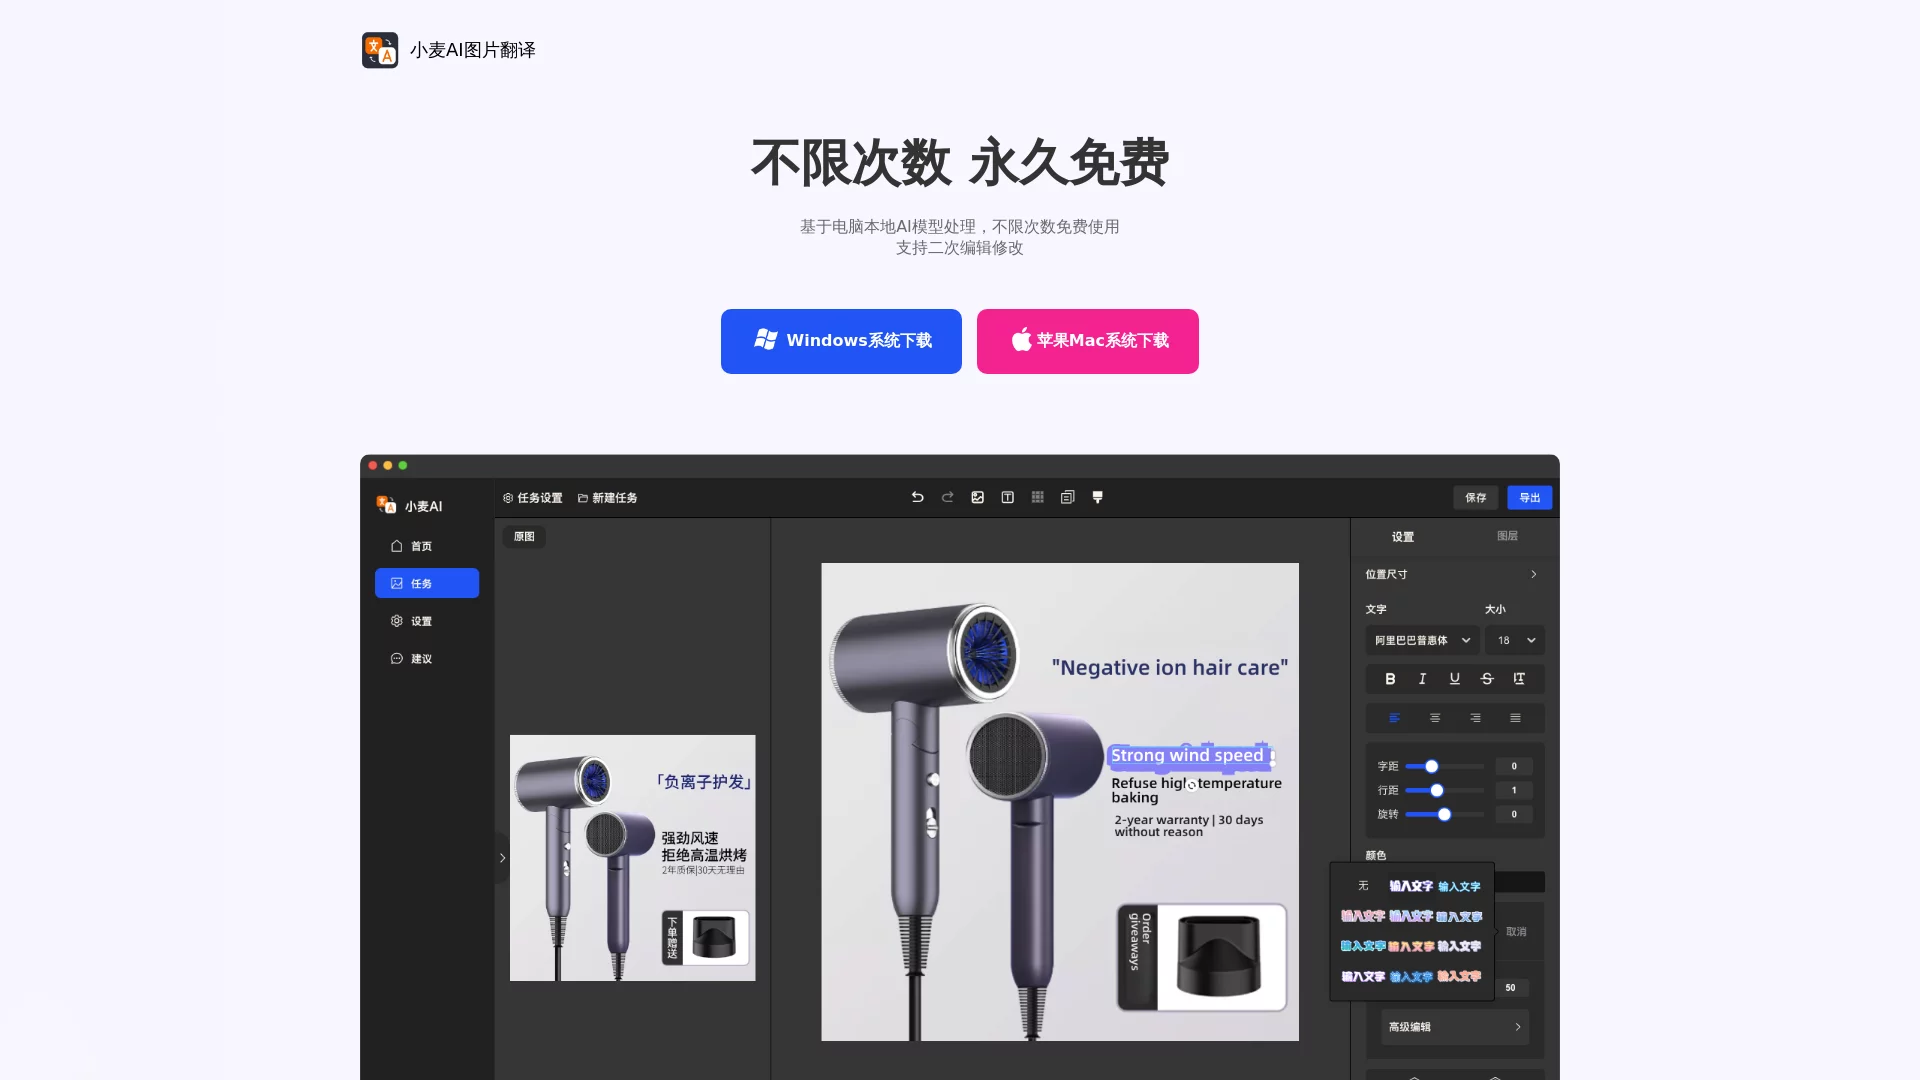Image resolution: width=1920 pixels, height=1080 pixels.
Task: Click the eyedropper/paint tool icon in toolbar
Action: pyautogui.click(x=1097, y=497)
